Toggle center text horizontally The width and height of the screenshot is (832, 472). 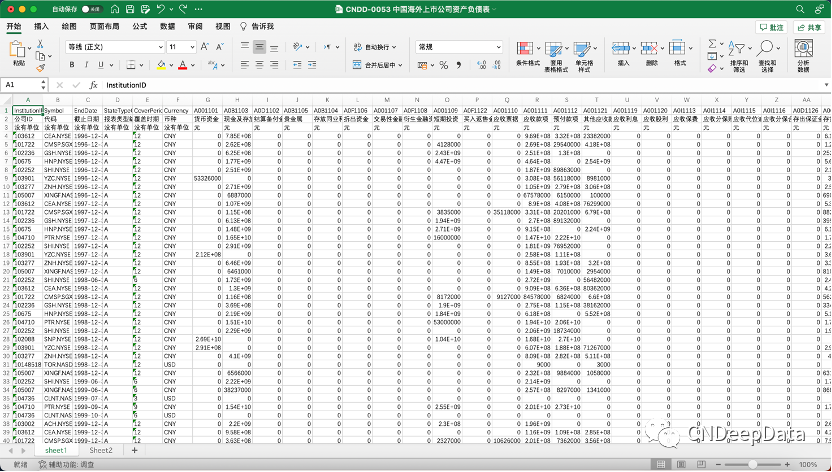point(259,65)
